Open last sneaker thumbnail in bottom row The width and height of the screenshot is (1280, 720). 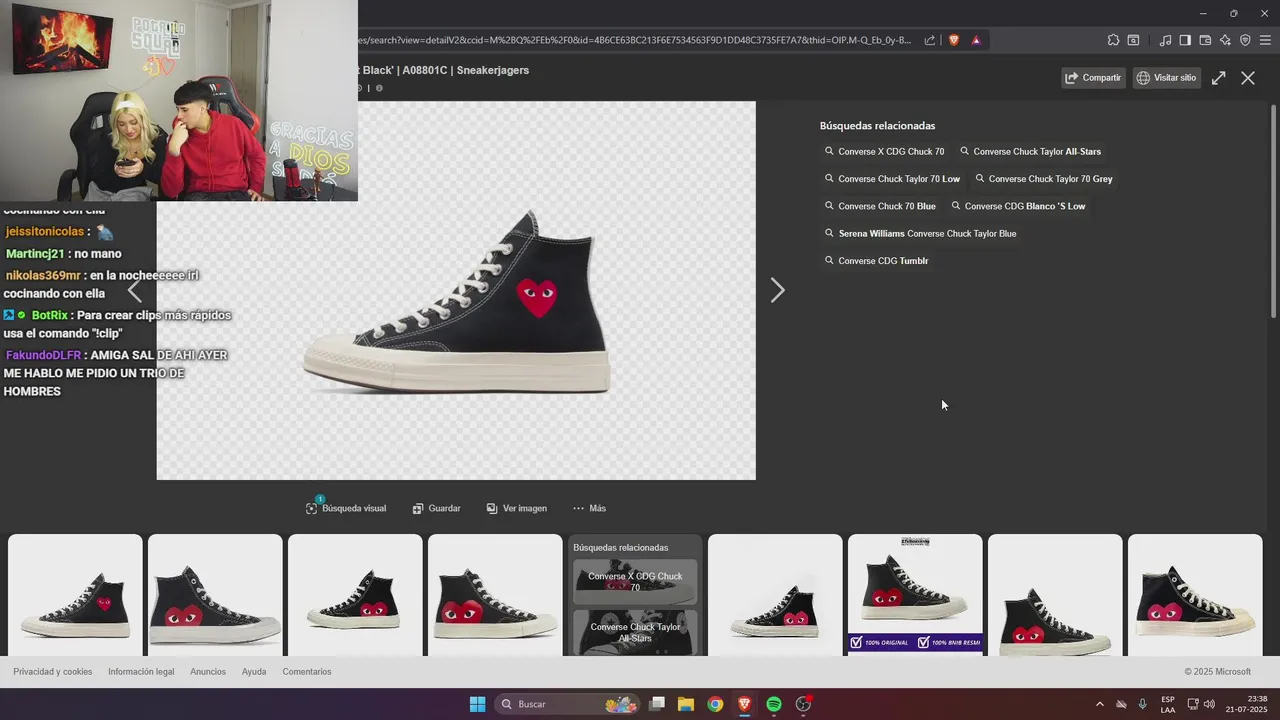click(1195, 595)
